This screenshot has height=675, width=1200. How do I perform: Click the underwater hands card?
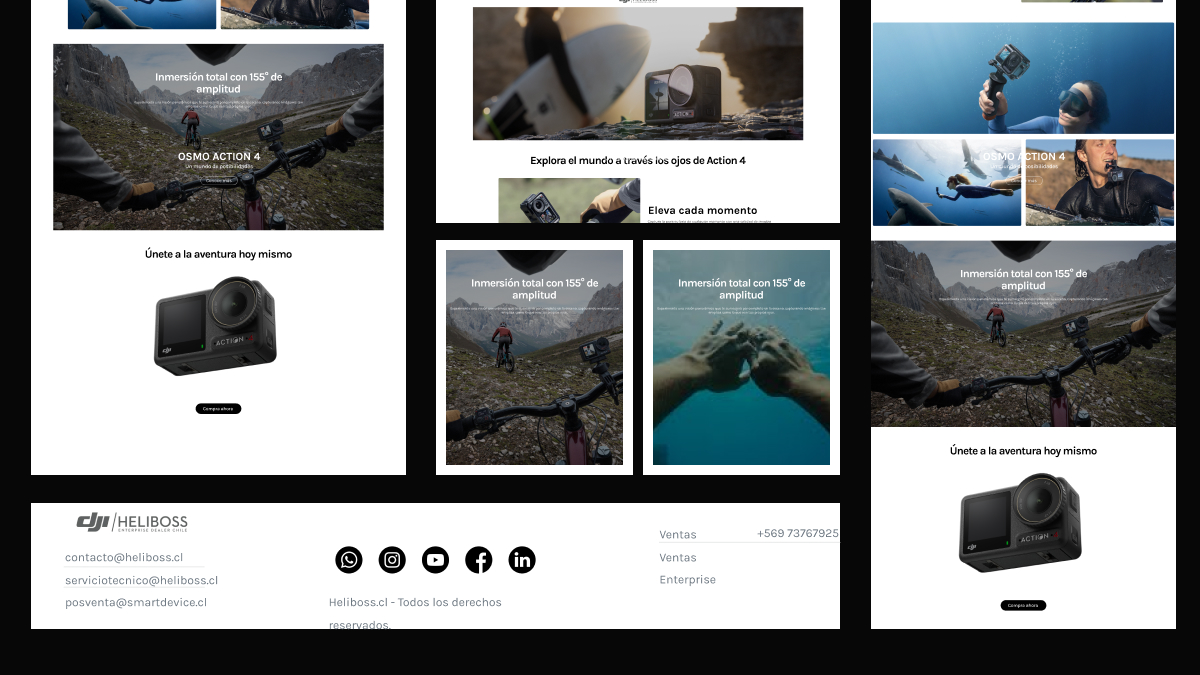(741, 357)
